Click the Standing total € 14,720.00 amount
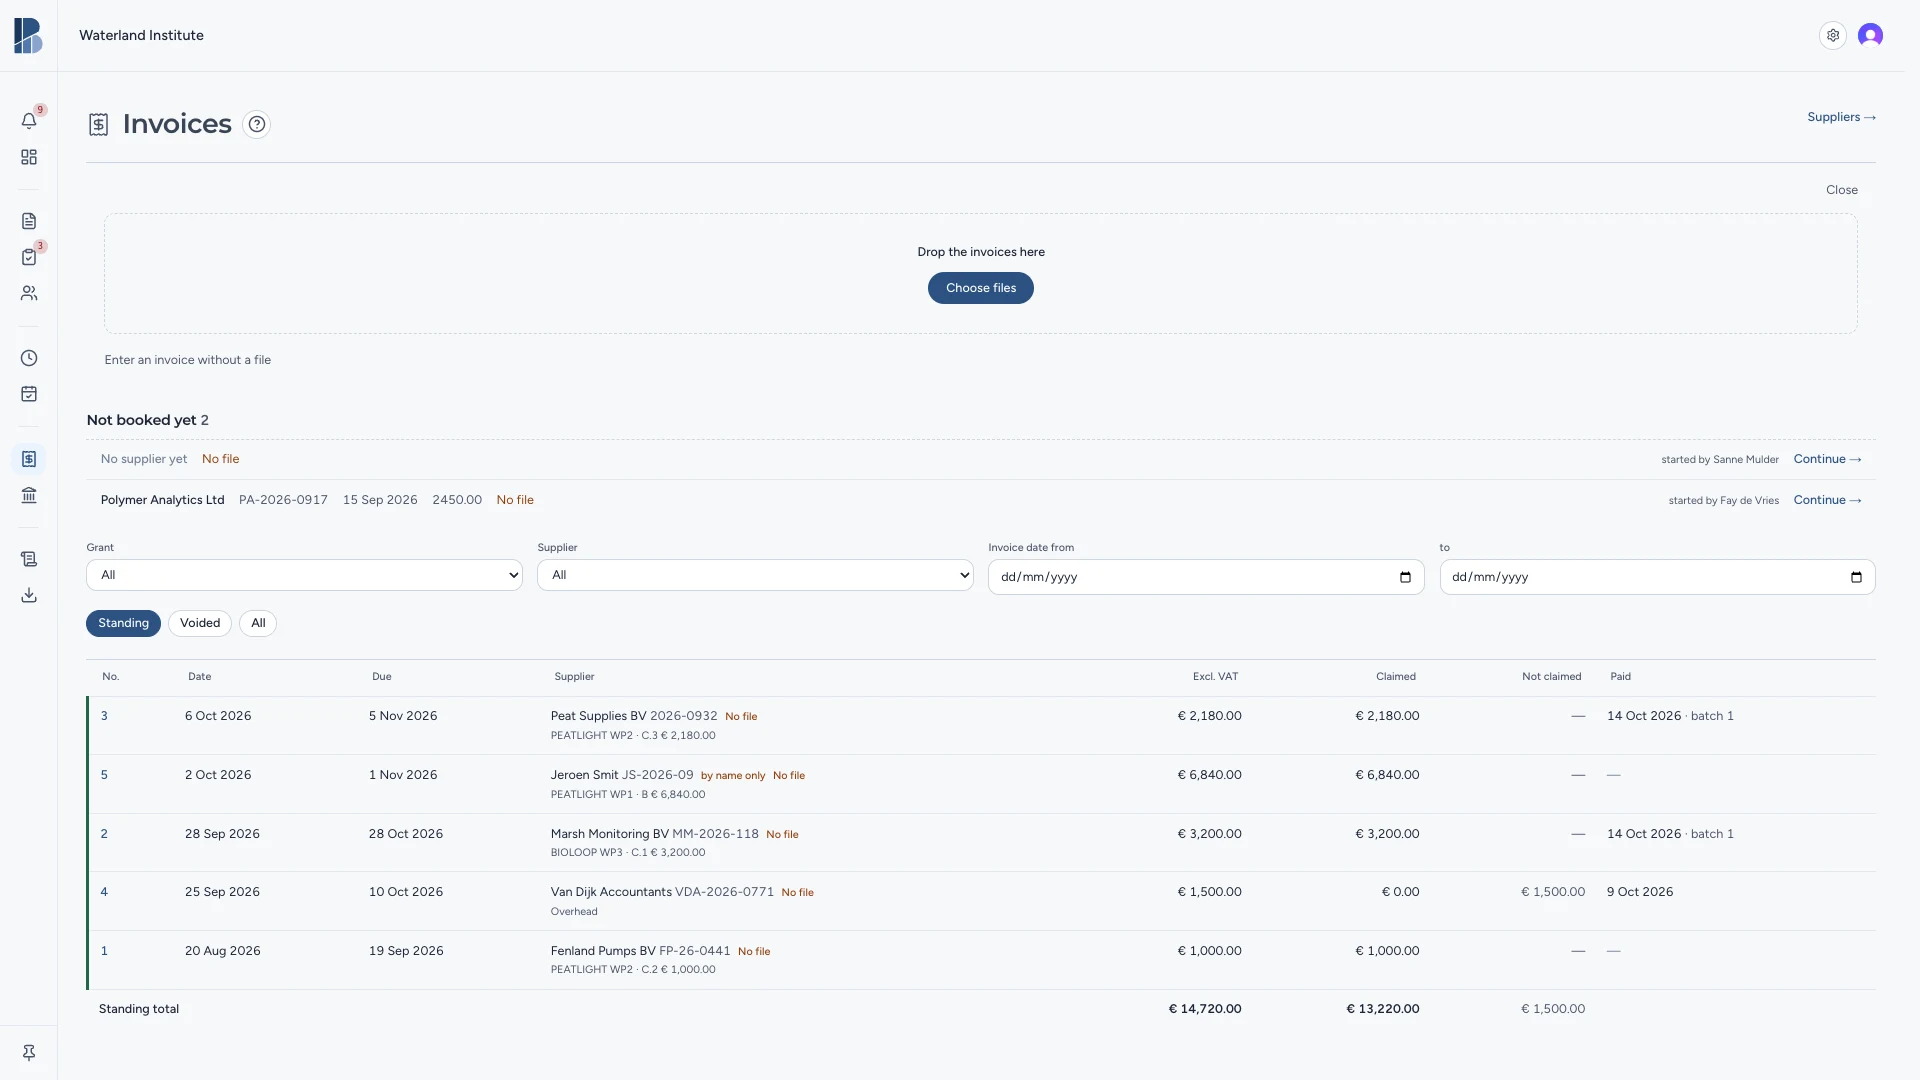Screen dimensions: 1920x1080 click(1205, 1009)
